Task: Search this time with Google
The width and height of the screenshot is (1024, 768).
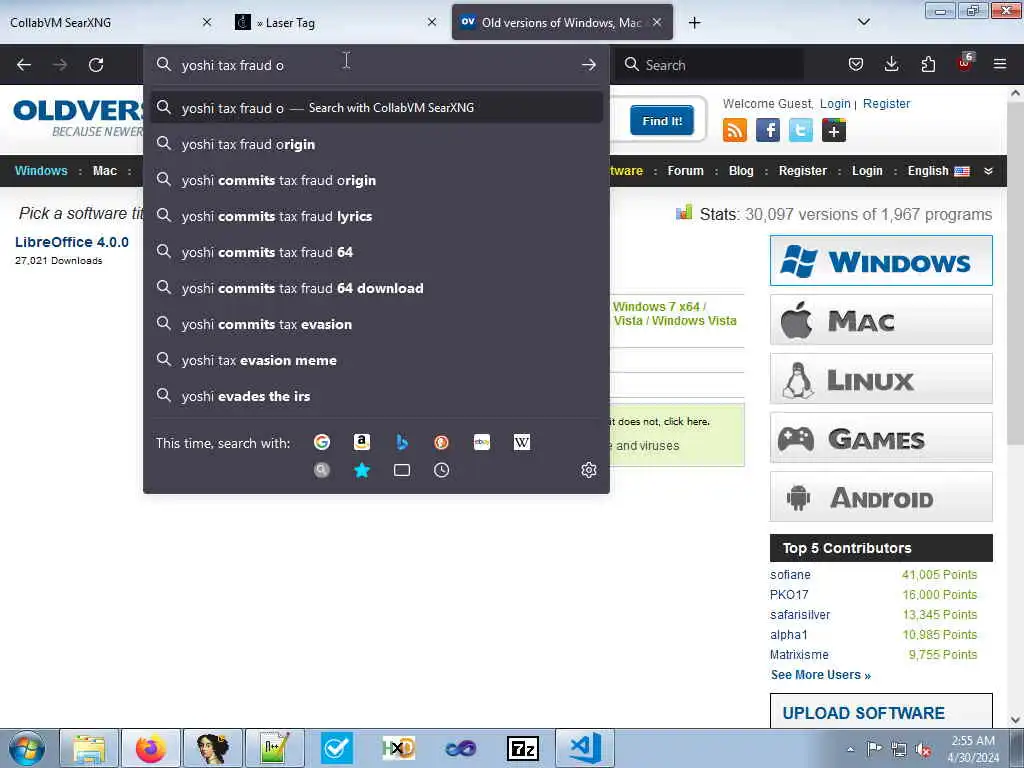Action: click(322, 442)
